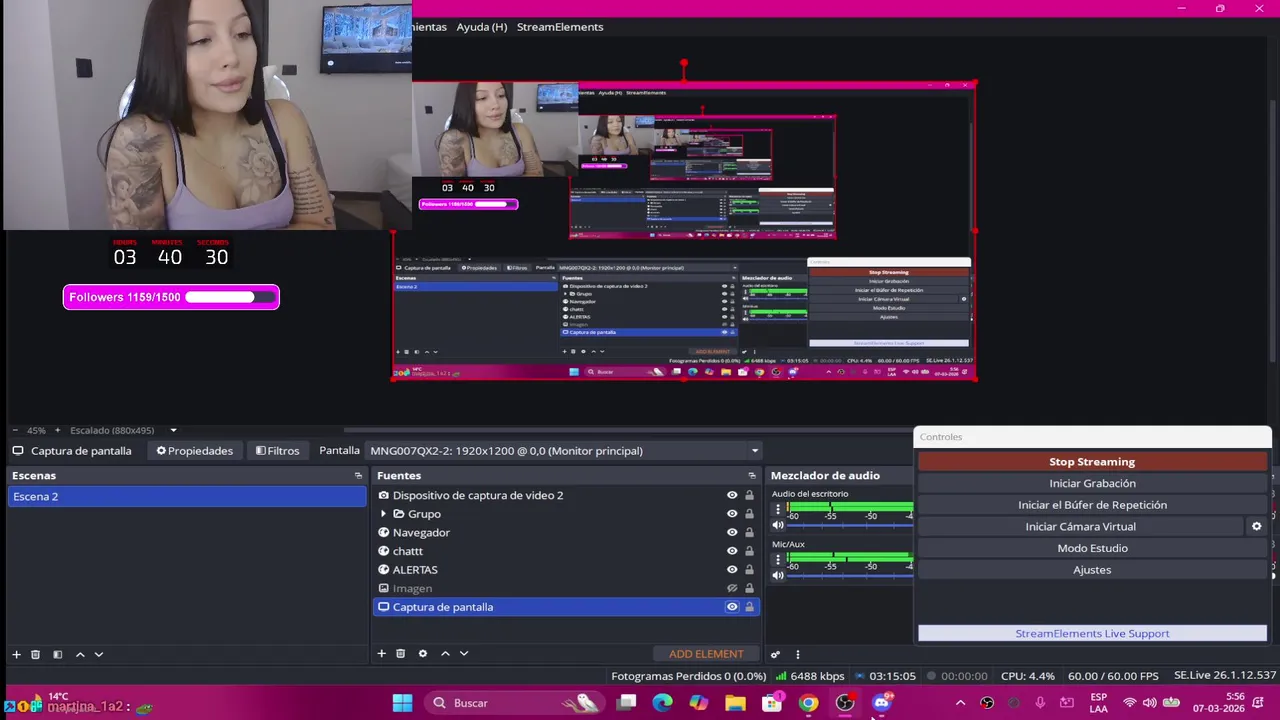This screenshot has height=720, width=1280.
Task: Delete selected scene with trash icon
Action: point(35,654)
